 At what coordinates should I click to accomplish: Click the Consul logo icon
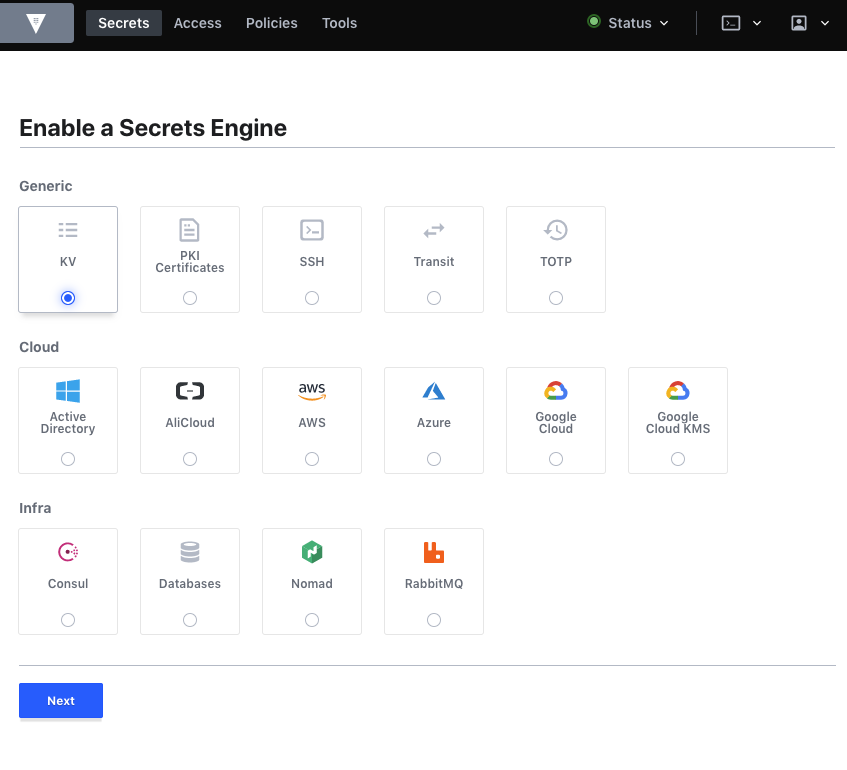click(68, 552)
